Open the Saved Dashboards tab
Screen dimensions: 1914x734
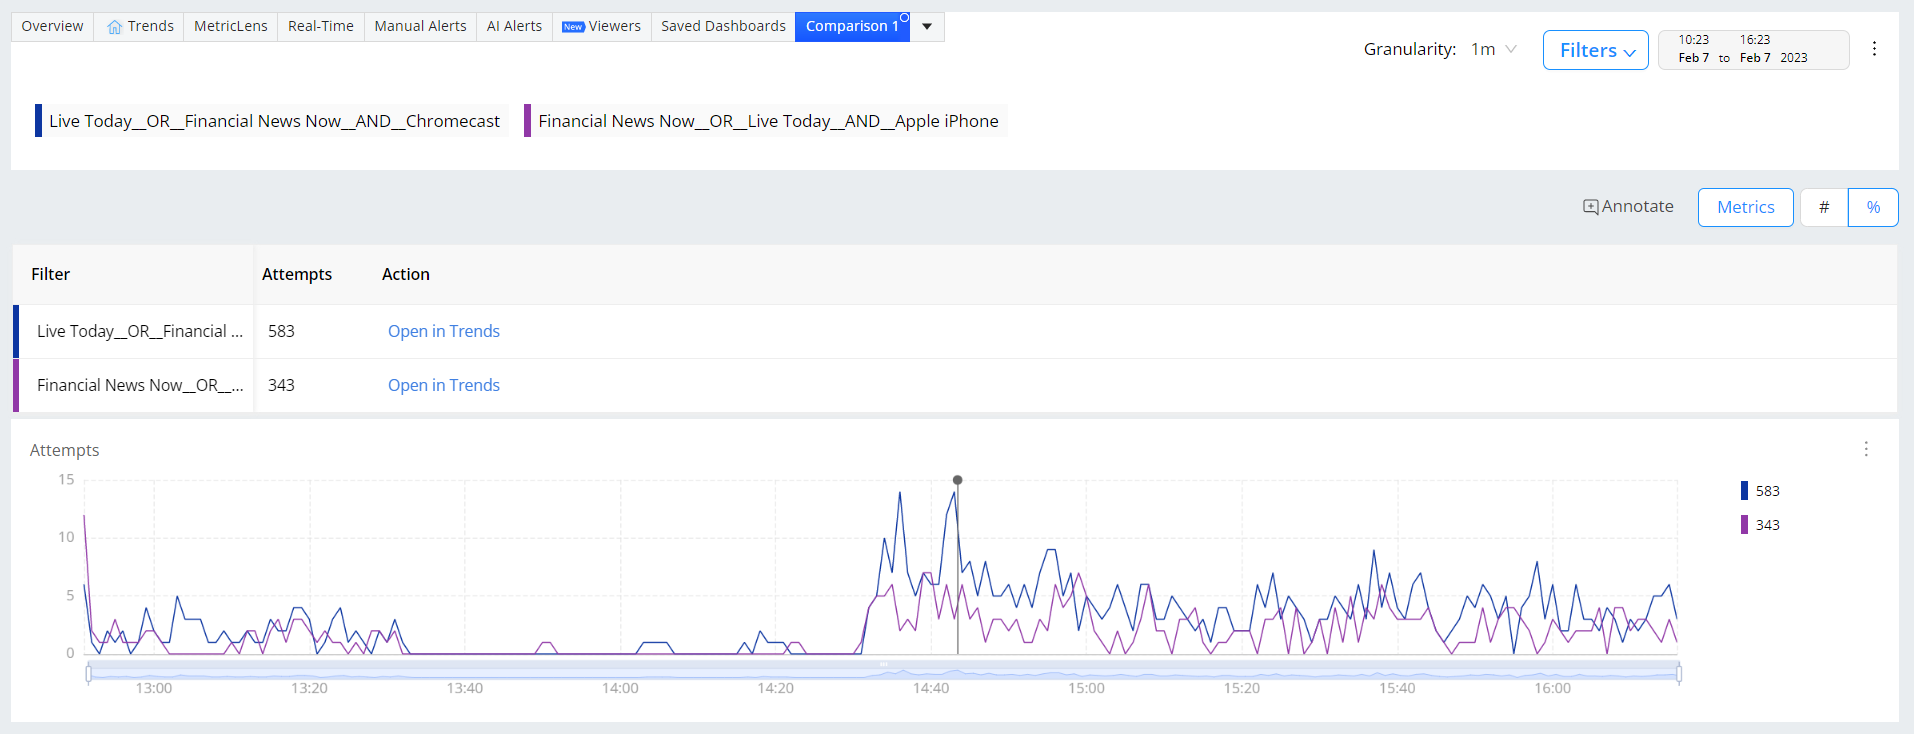723,26
